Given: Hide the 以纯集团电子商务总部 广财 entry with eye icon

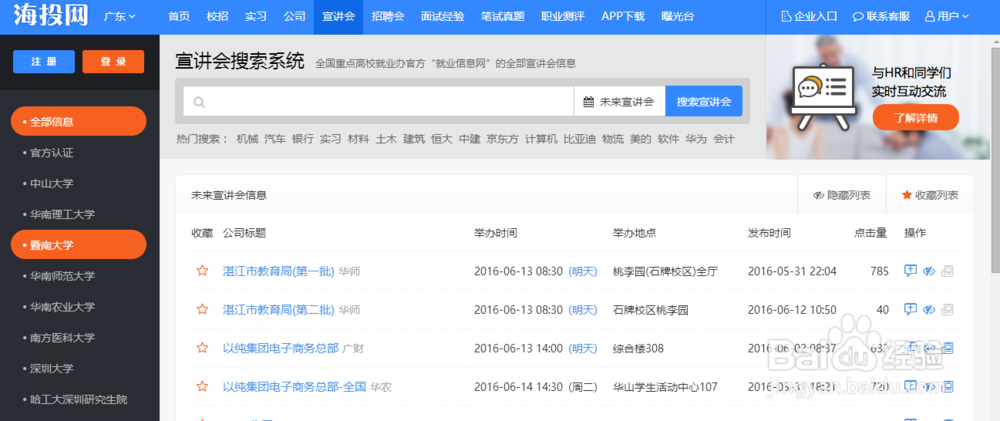Looking at the screenshot, I should pos(929,348).
